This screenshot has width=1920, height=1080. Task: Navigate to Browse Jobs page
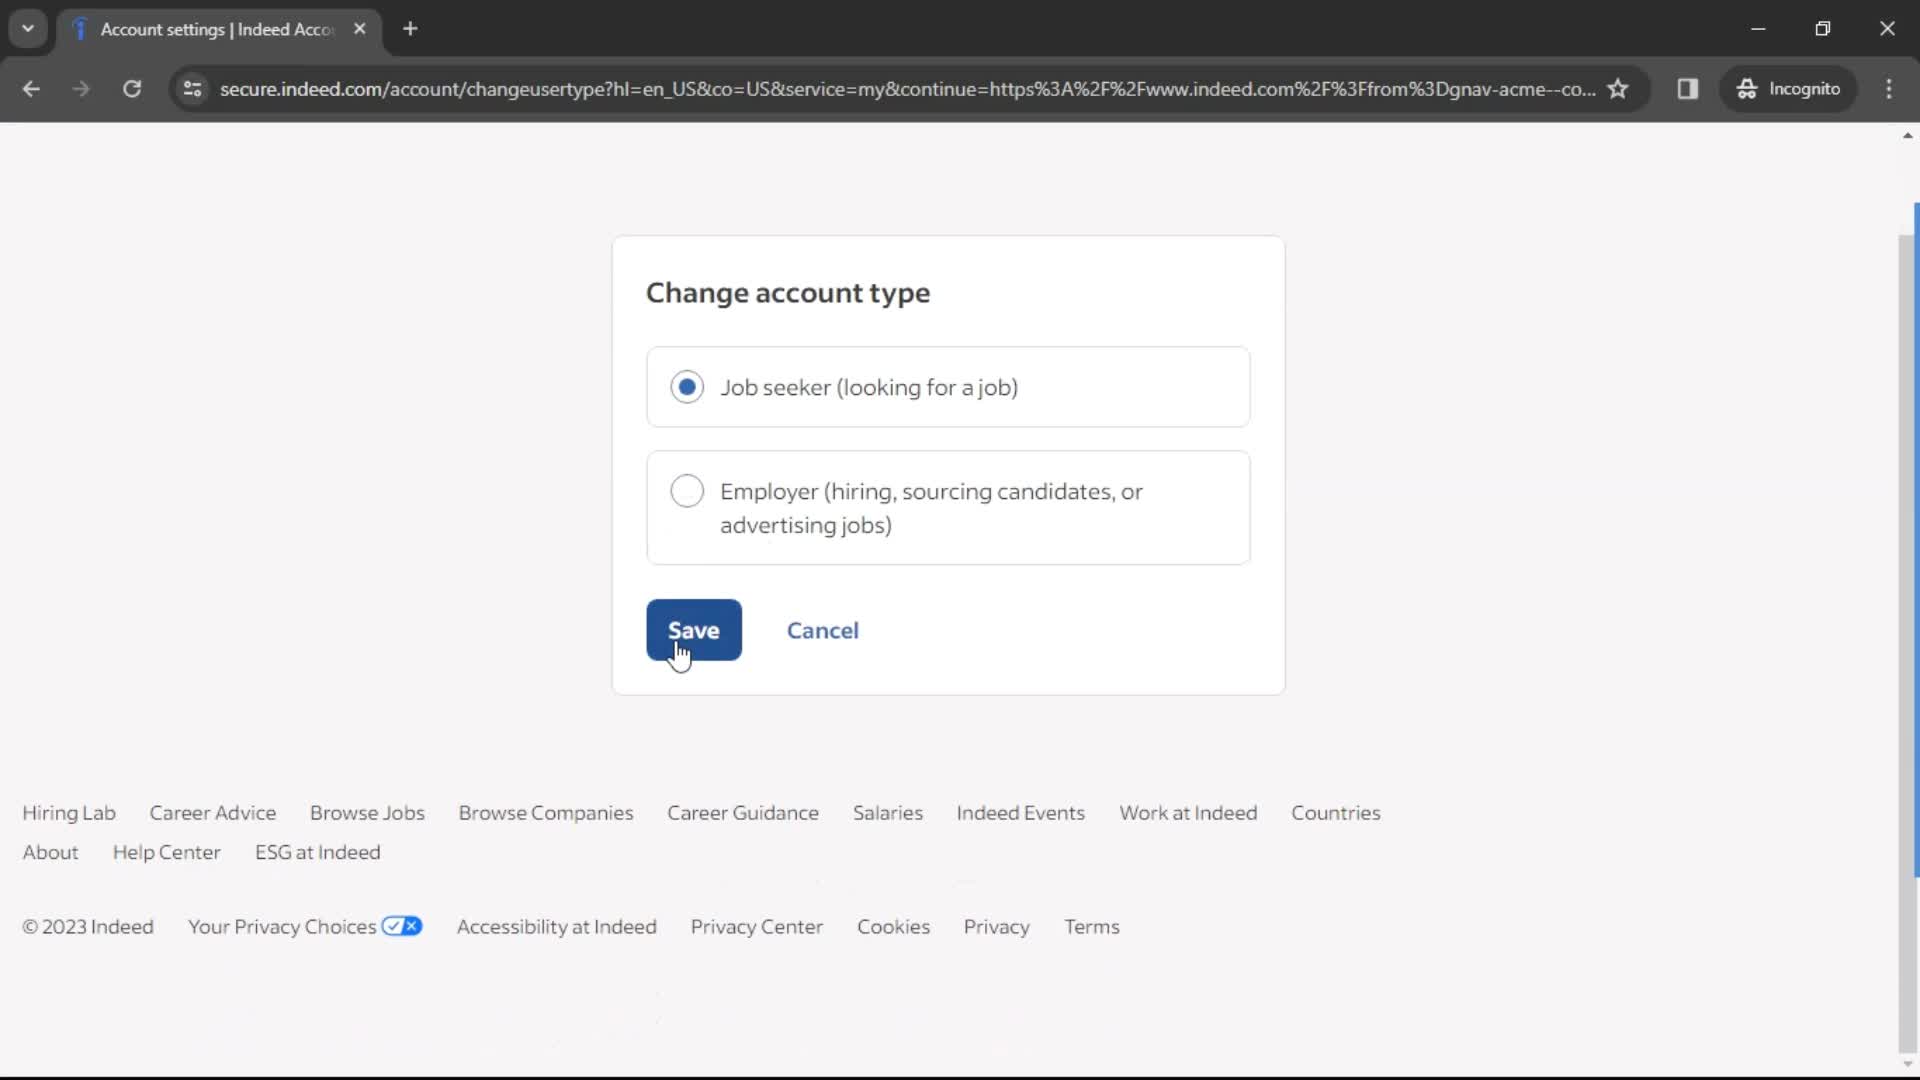point(367,811)
